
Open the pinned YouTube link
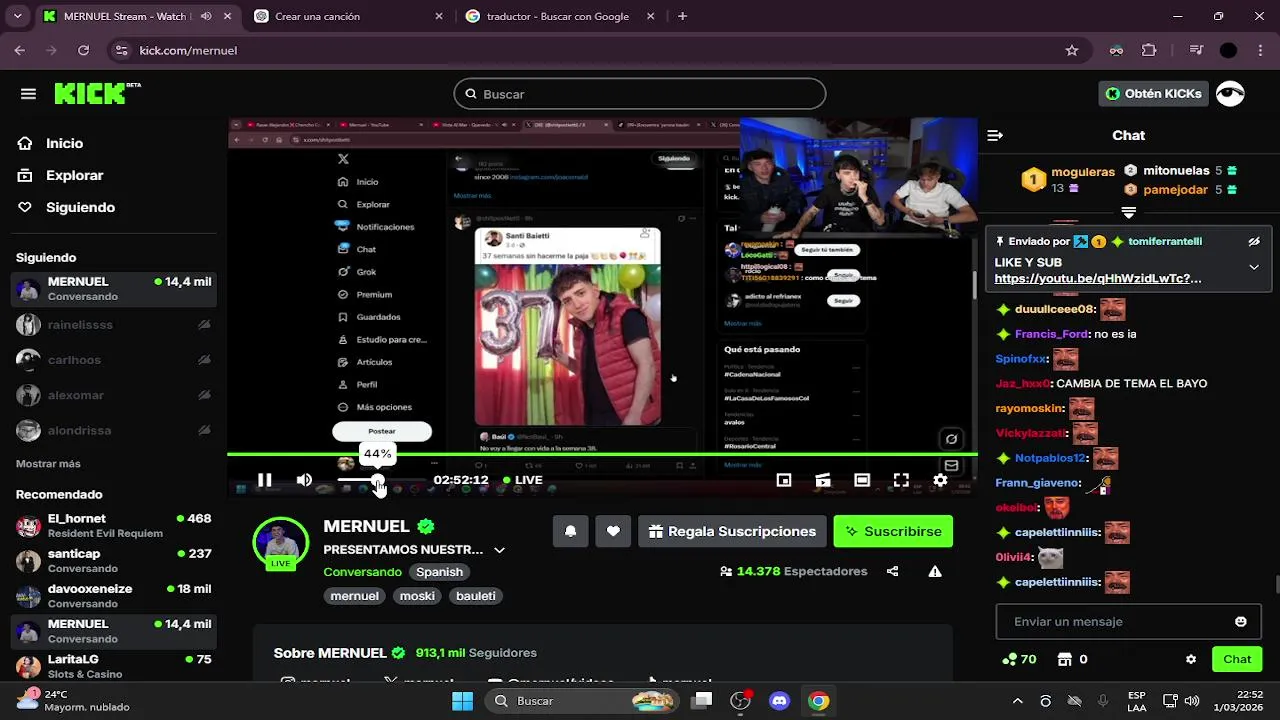pyautogui.click(x=1098, y=279)
